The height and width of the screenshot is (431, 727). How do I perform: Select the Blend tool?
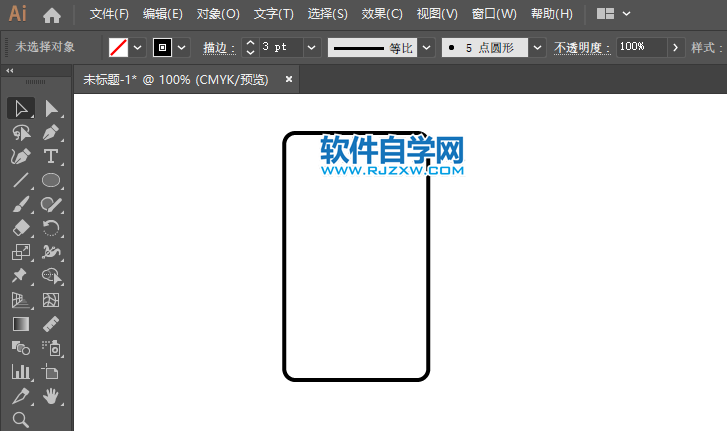pos(21,348)
